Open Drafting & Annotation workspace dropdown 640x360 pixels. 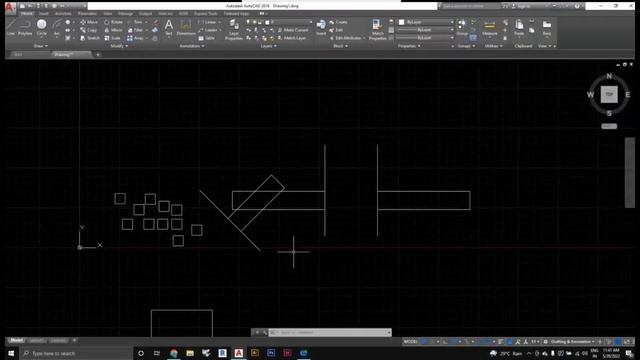pos(573,342)
